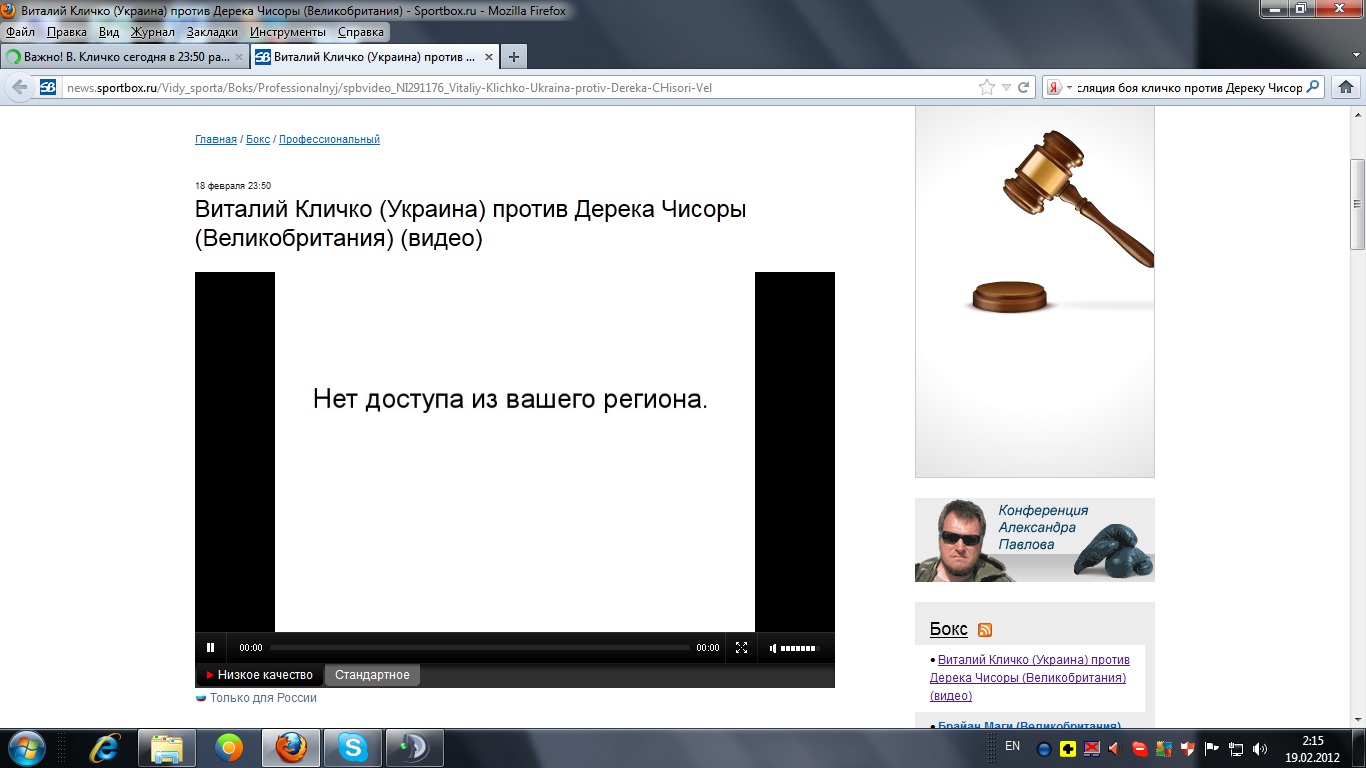Open the RSS feed next to Бокс
Screen dimensions: 1366x768
point(985,630)
